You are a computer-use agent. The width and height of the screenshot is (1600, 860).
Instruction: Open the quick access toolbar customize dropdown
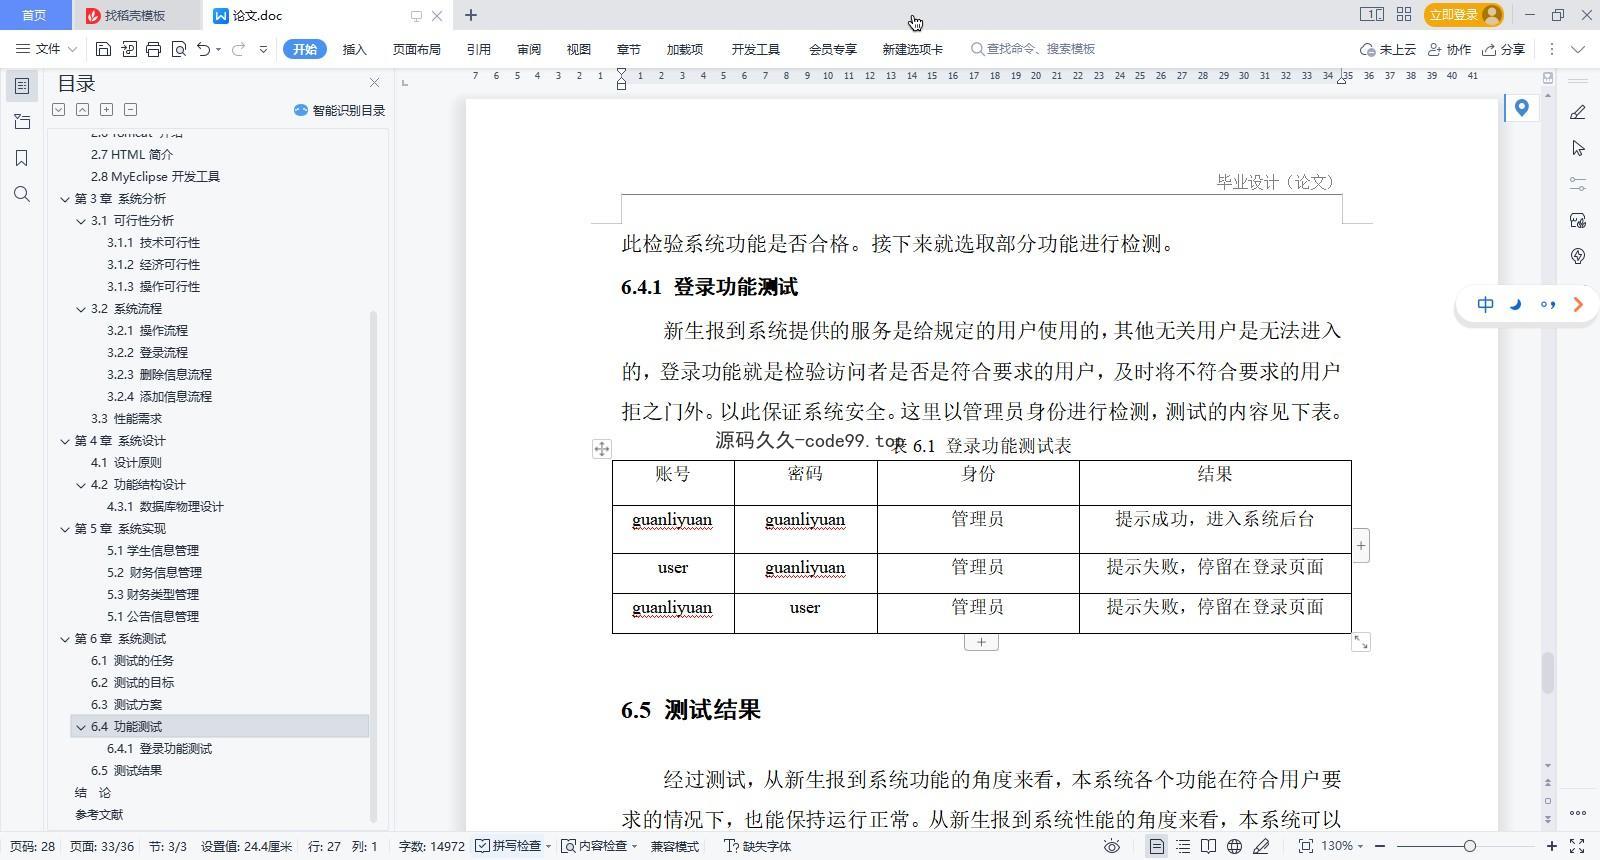[263, 49]
